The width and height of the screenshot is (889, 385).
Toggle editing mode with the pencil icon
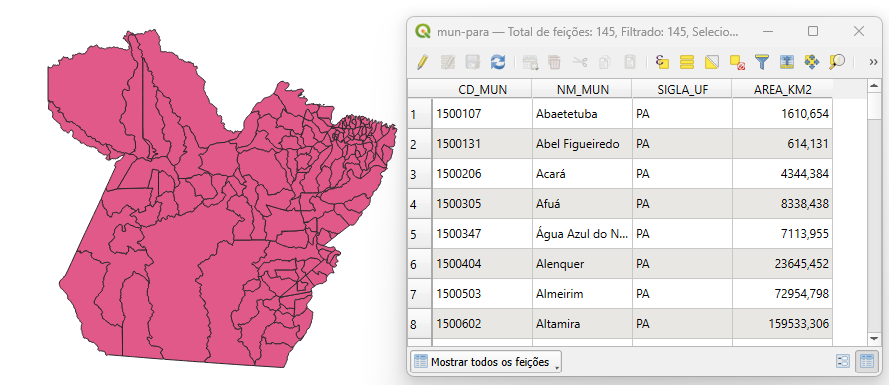click(422, 62)
